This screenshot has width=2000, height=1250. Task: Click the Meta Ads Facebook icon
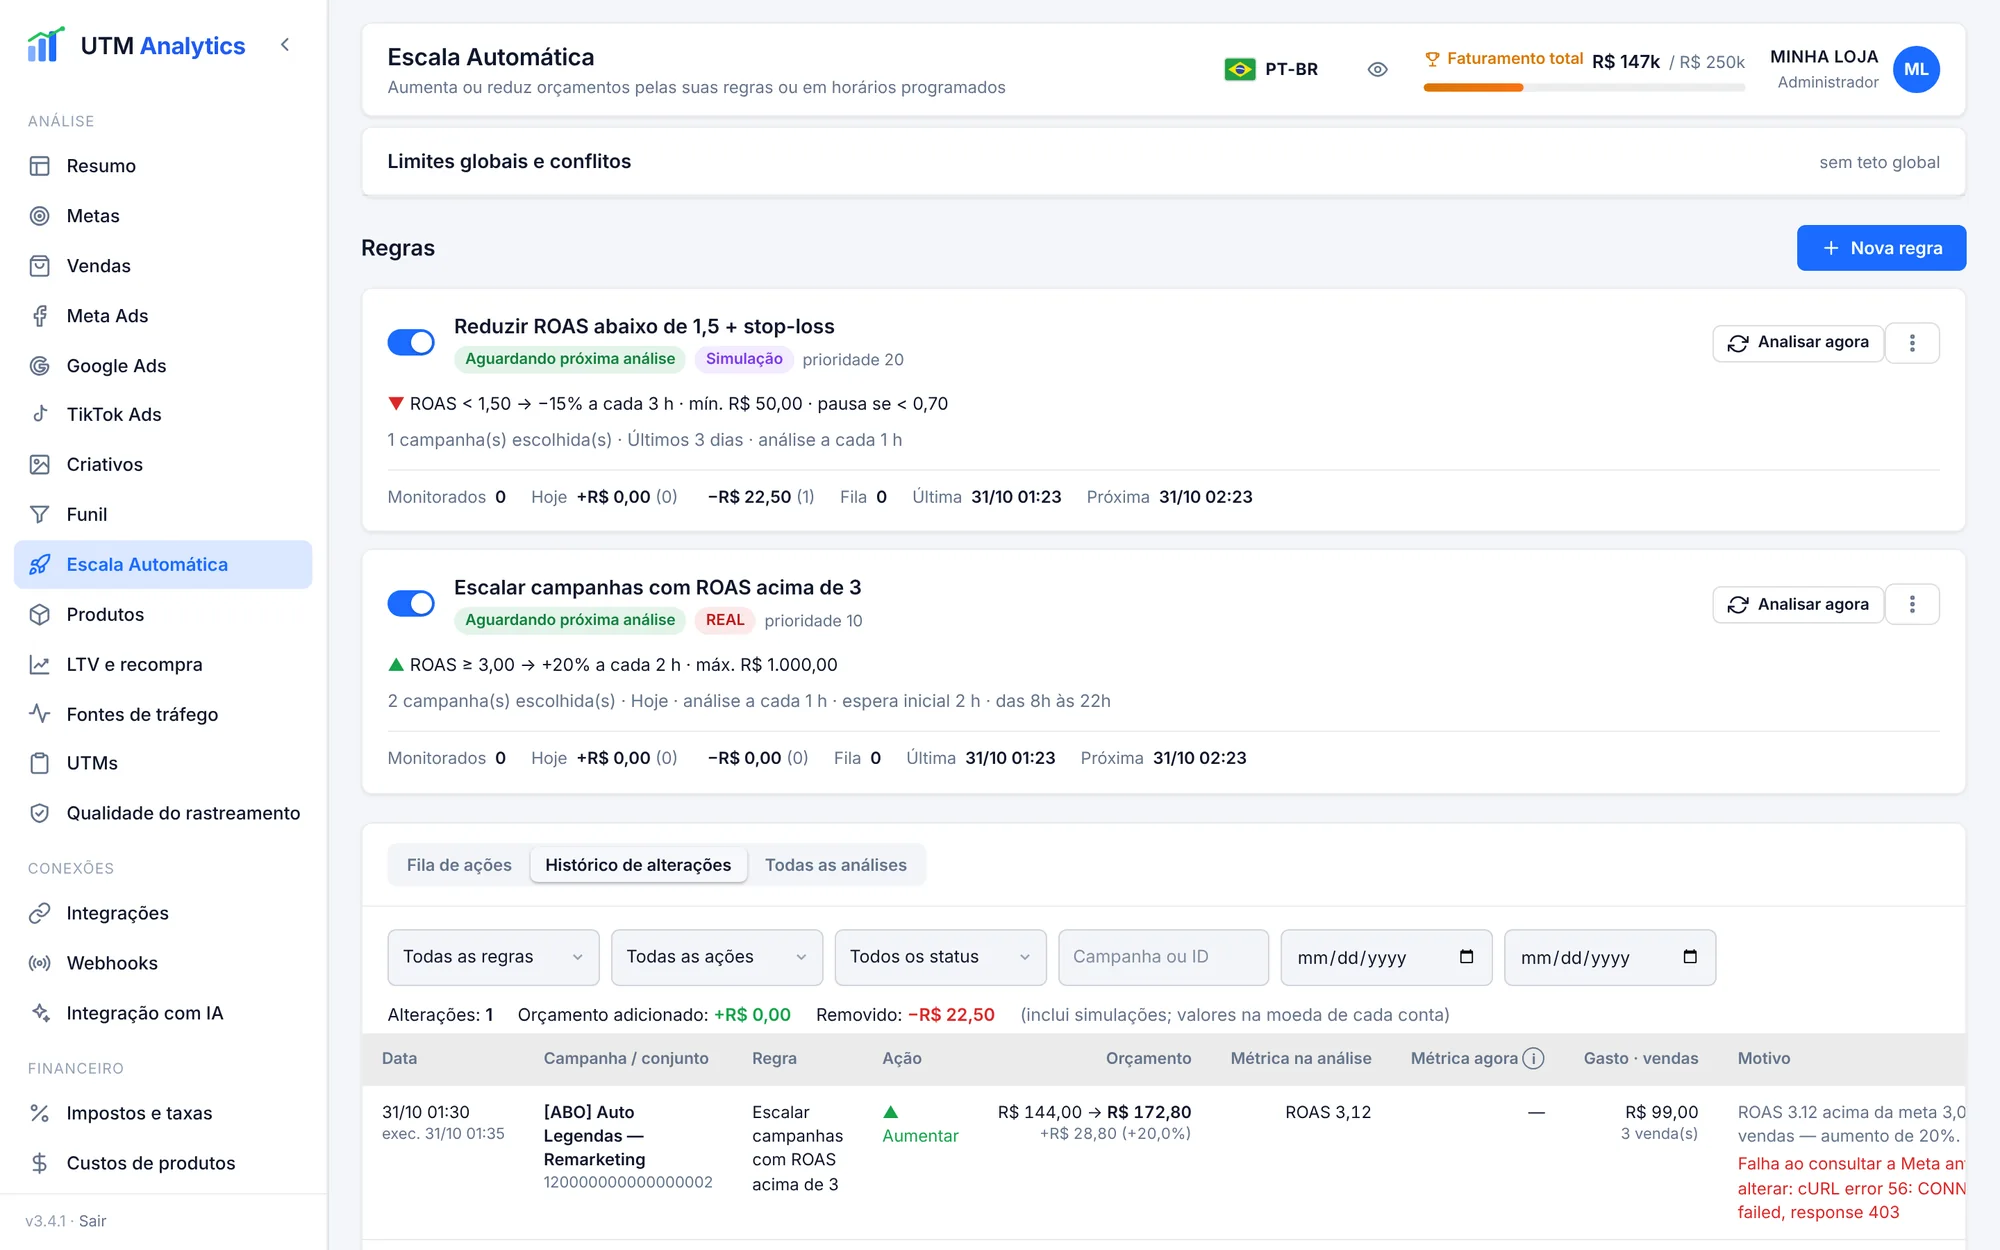tap(40, 316)
